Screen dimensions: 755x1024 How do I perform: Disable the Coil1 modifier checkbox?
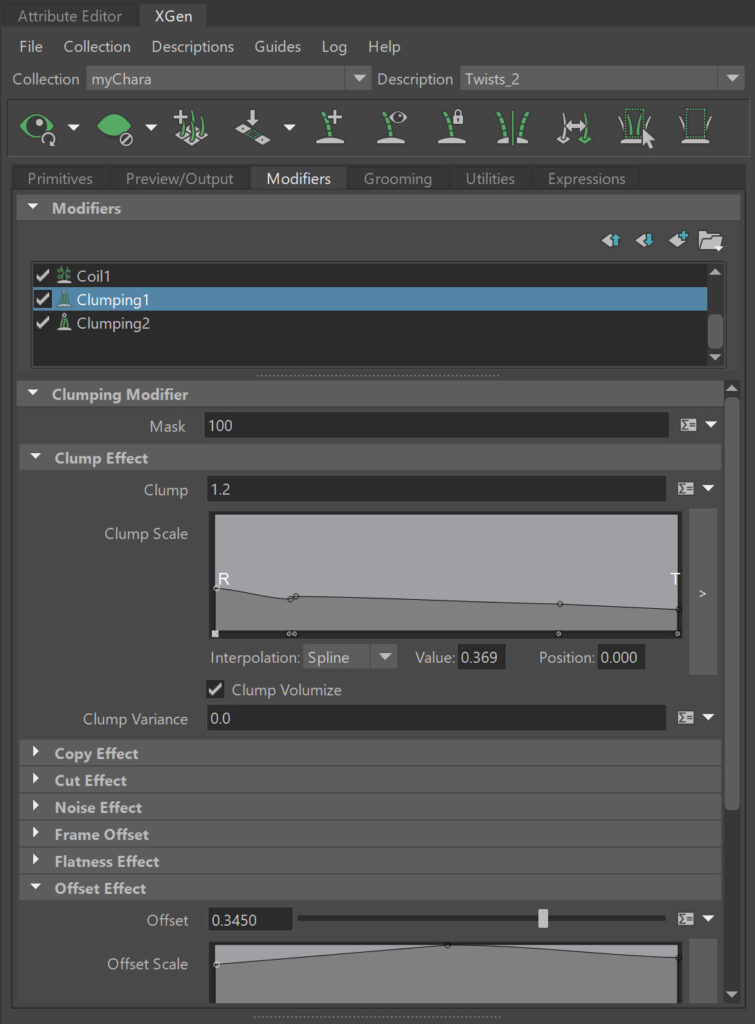(42, 275)
